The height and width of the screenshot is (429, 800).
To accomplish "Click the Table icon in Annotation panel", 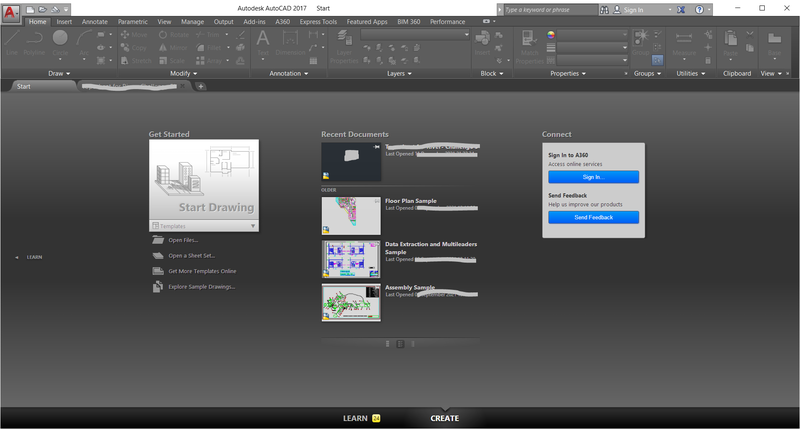I will [313, 61].
